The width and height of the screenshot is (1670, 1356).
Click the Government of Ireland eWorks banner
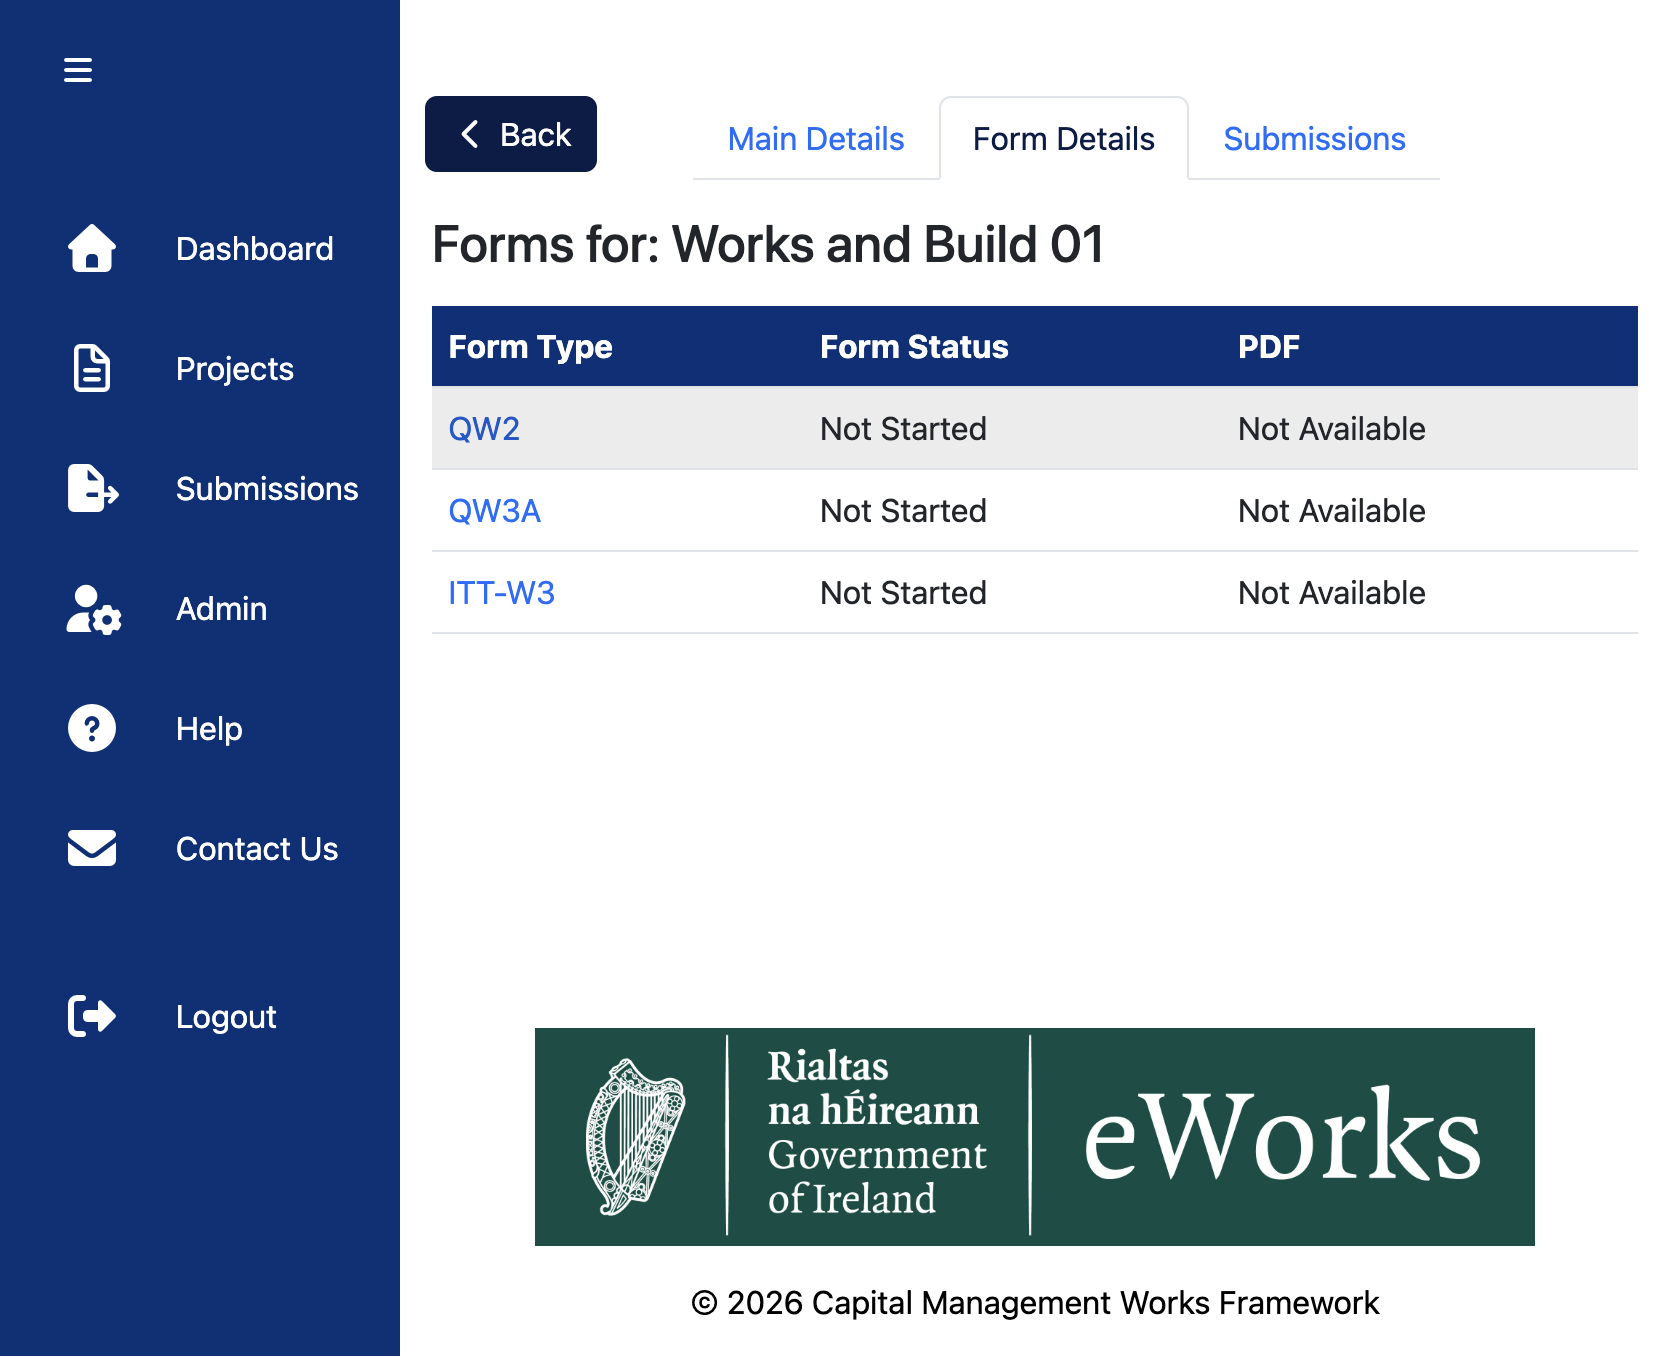coord(1035,1137)
